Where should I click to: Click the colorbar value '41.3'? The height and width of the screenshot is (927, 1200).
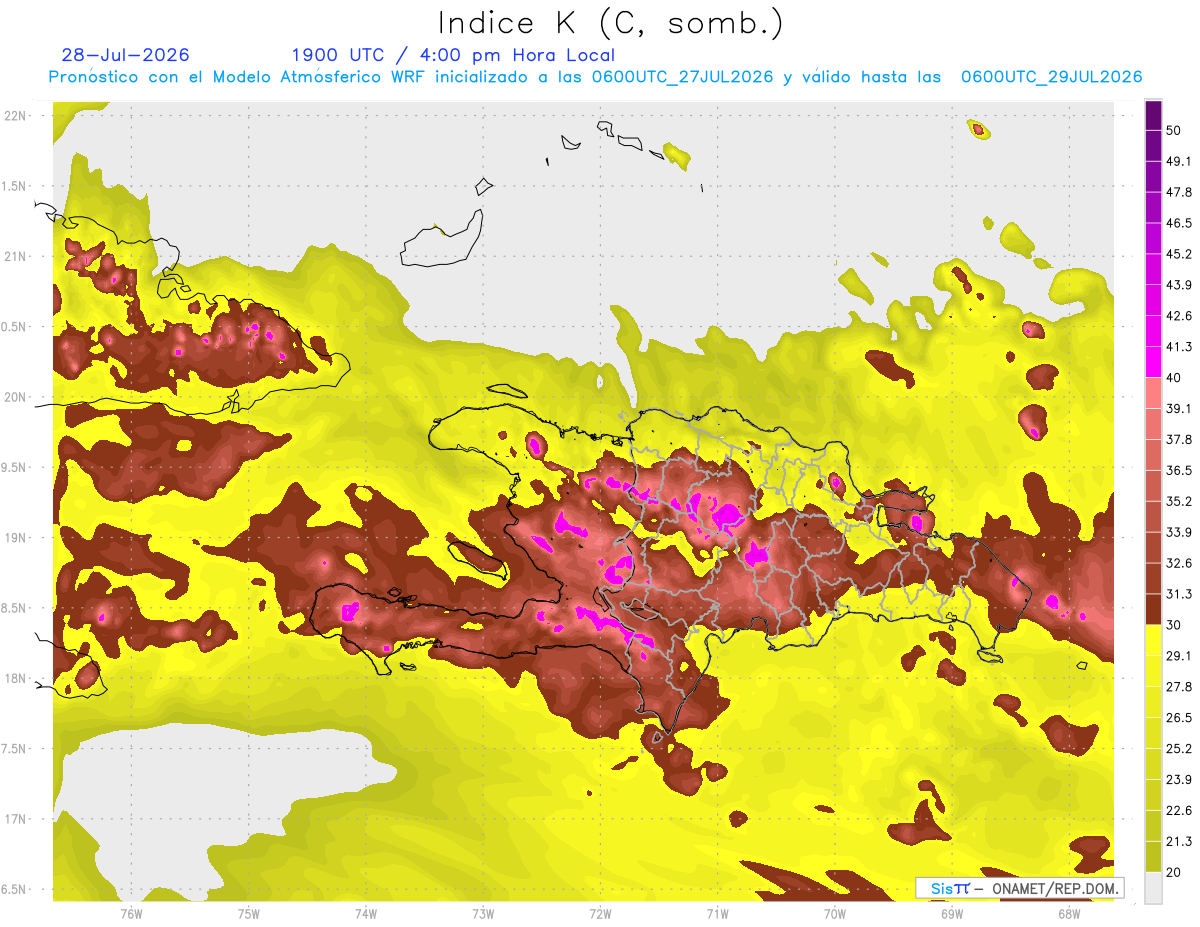pyautogui.click(x=1179, y=348)
